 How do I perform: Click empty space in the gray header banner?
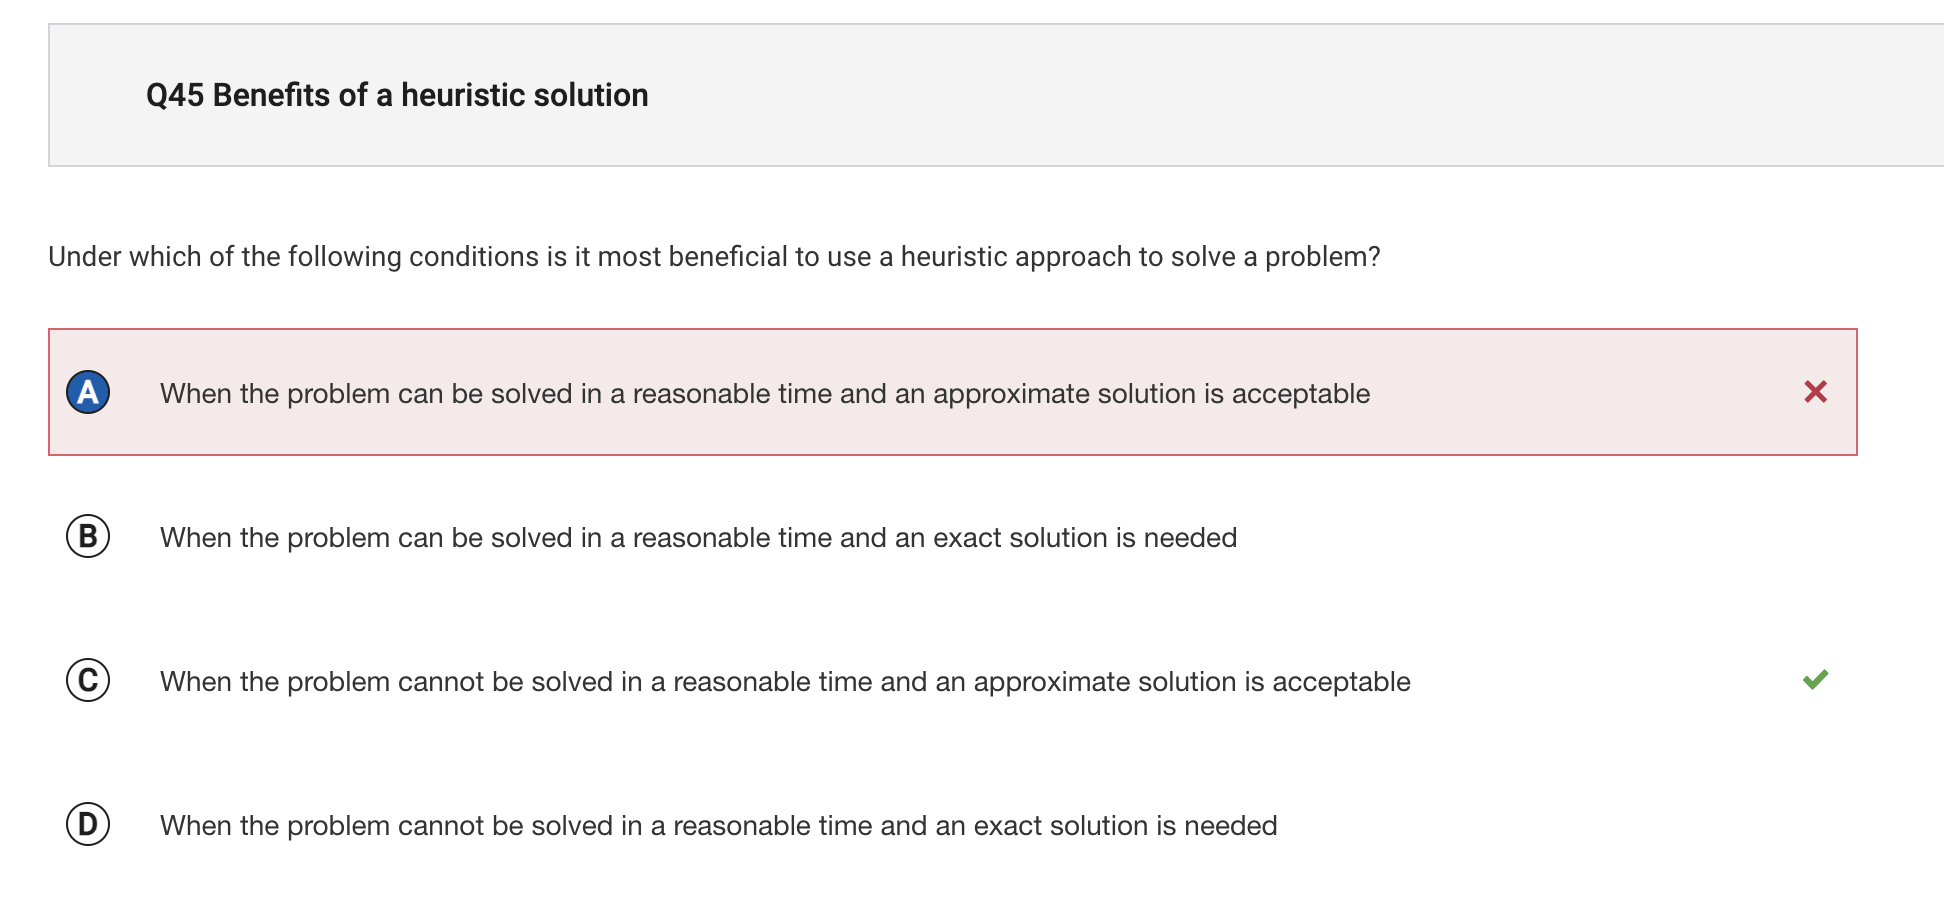(1300, 95)
